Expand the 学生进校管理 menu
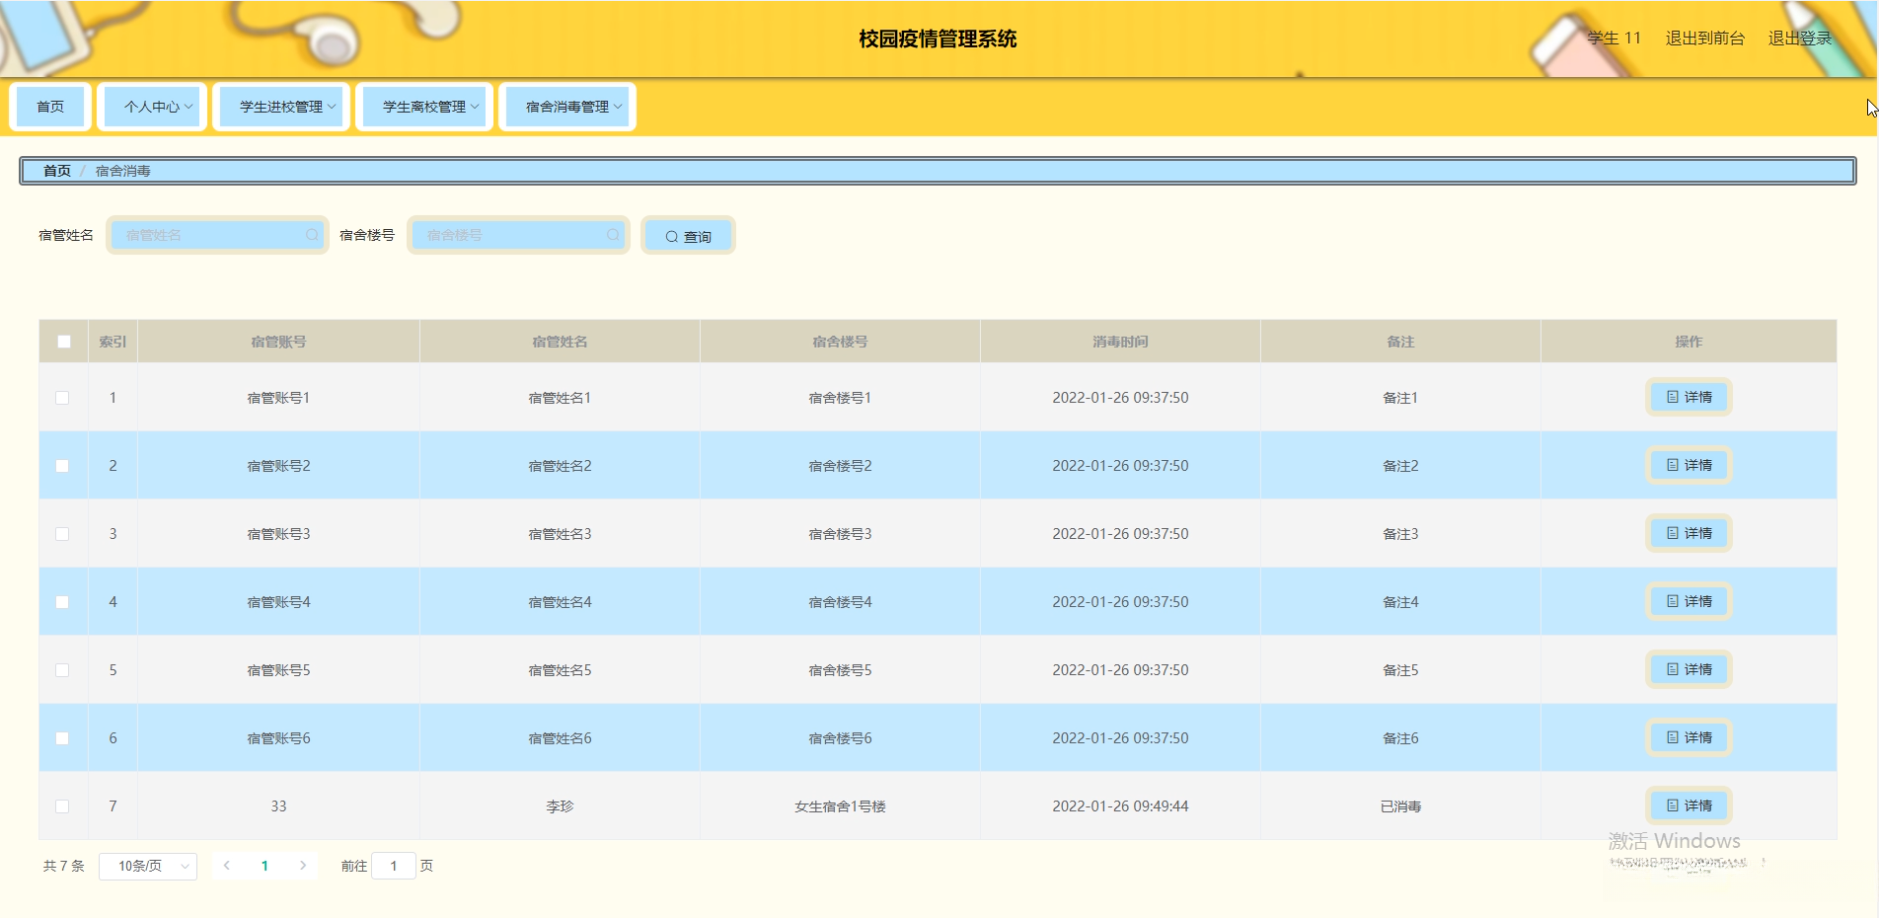 282,107
